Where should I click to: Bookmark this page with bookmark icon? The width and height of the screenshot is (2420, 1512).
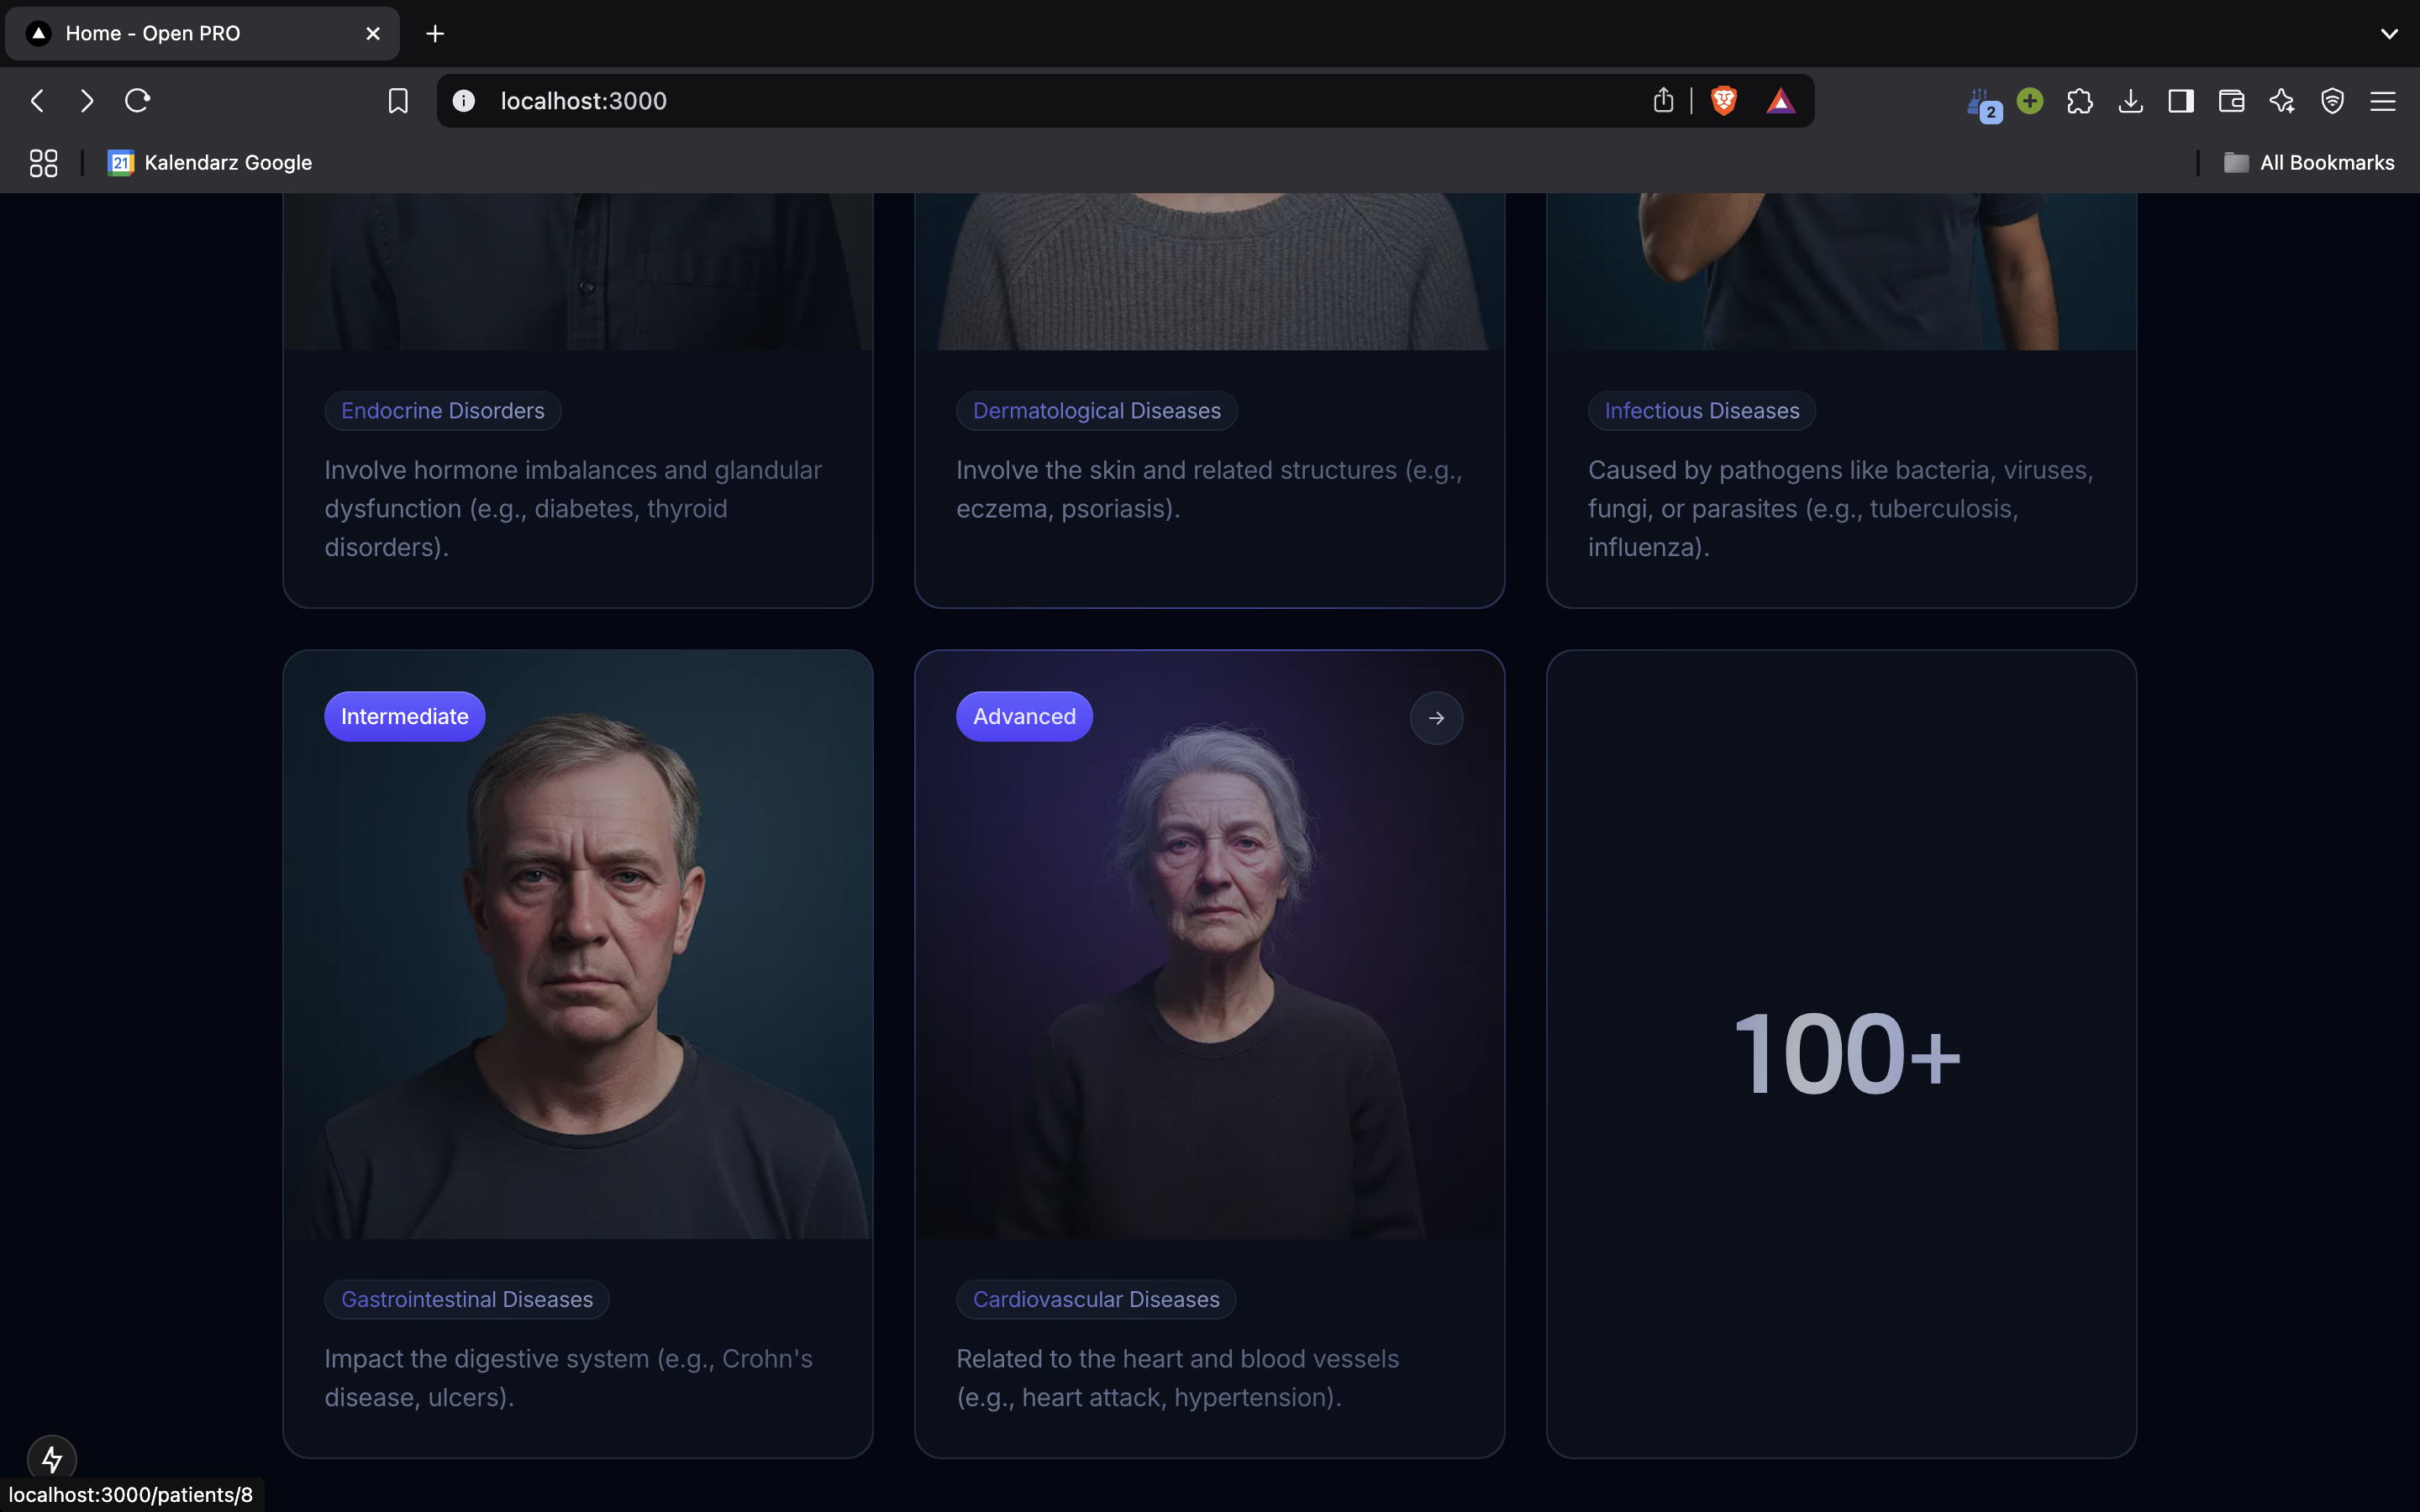pos(398,101)
